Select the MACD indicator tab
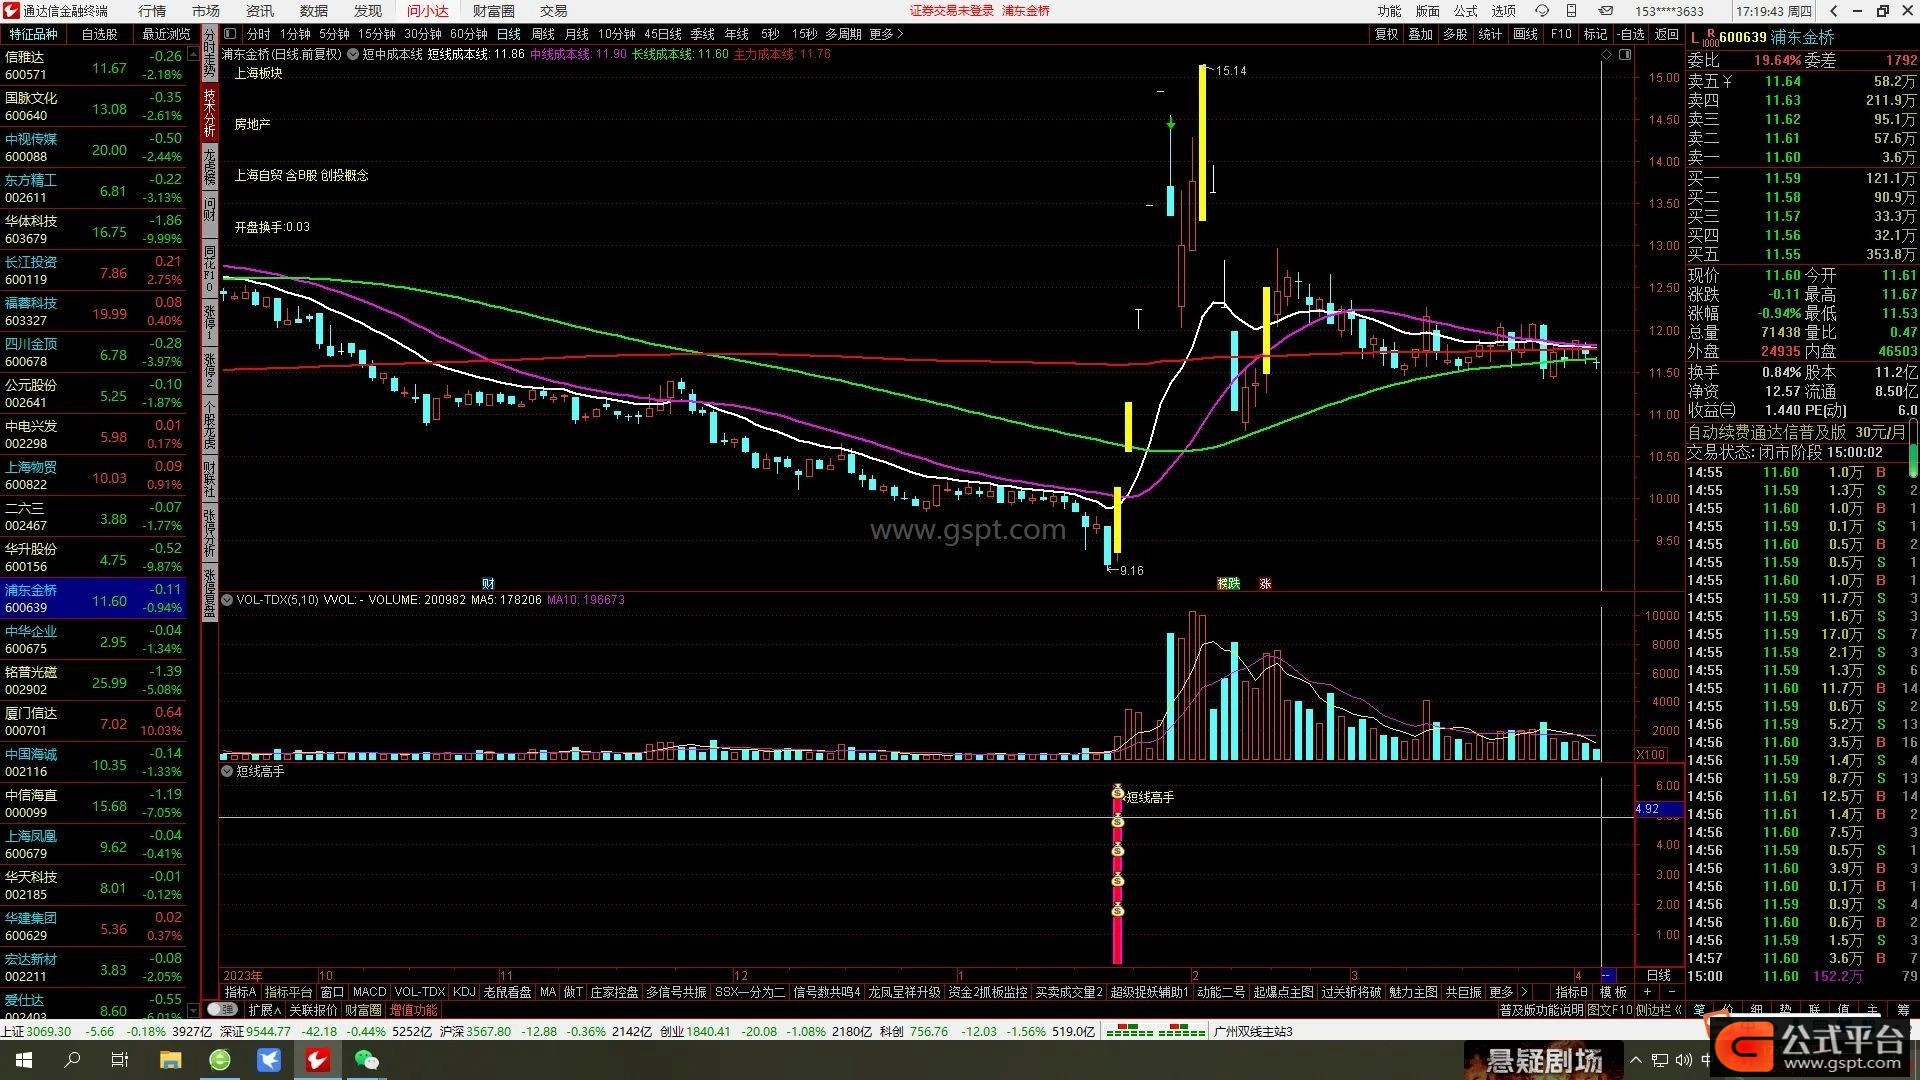This screenshot has width=1920, height=1080. (x=369, y=992)
